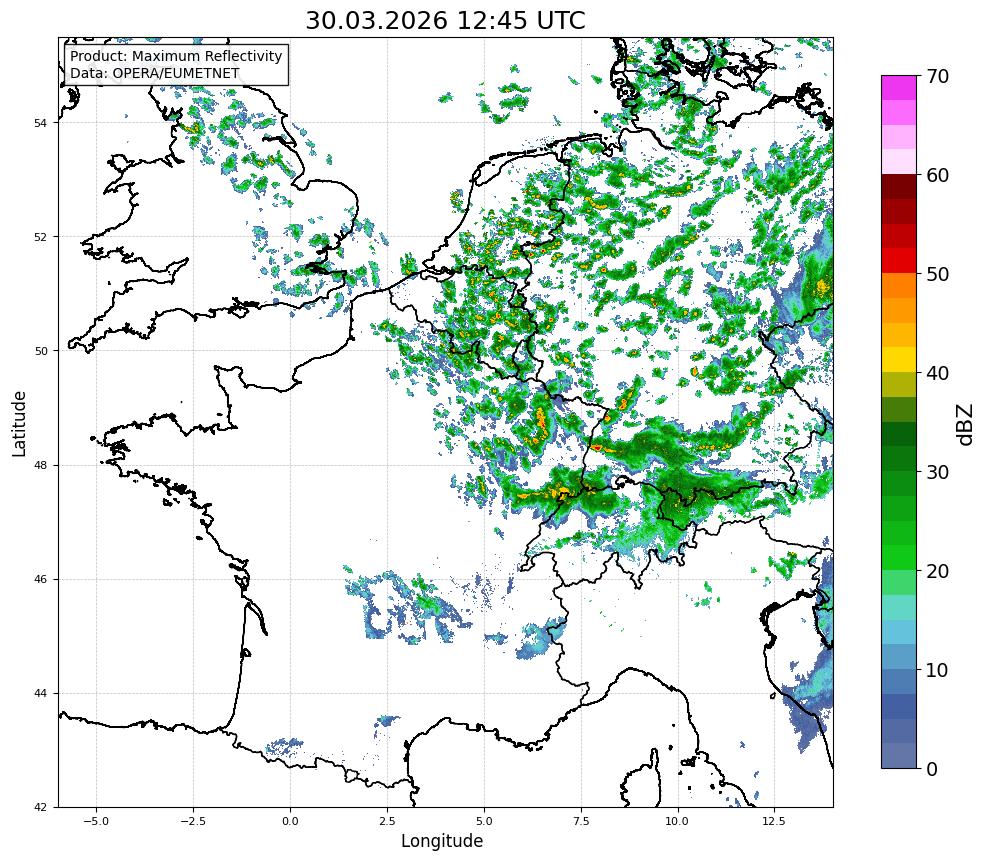This screenshot has width=985, height=860.
Task: Click longitude tick label −2.5
Action: tap(193, 821)
